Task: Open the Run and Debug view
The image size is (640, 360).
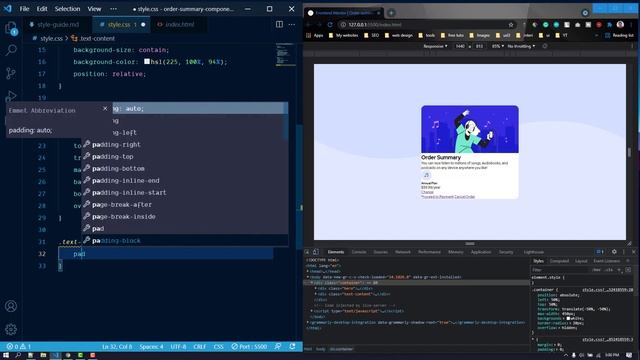Action: click(x=11, y=96)
